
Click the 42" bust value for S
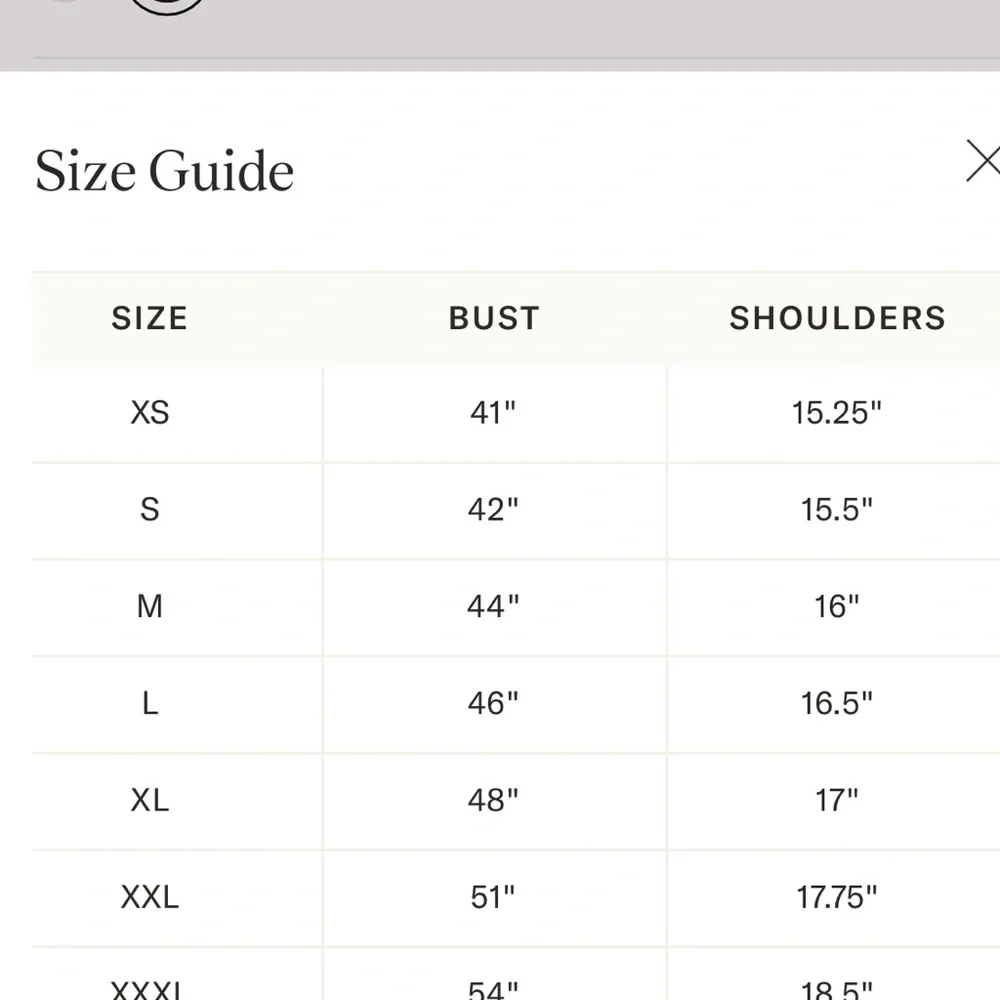point(493,509)
